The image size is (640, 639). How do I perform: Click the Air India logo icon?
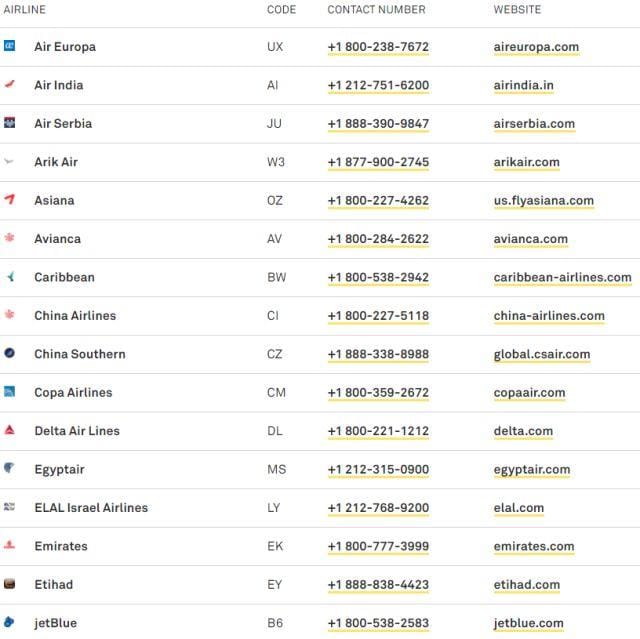click(x=10, y=85)
